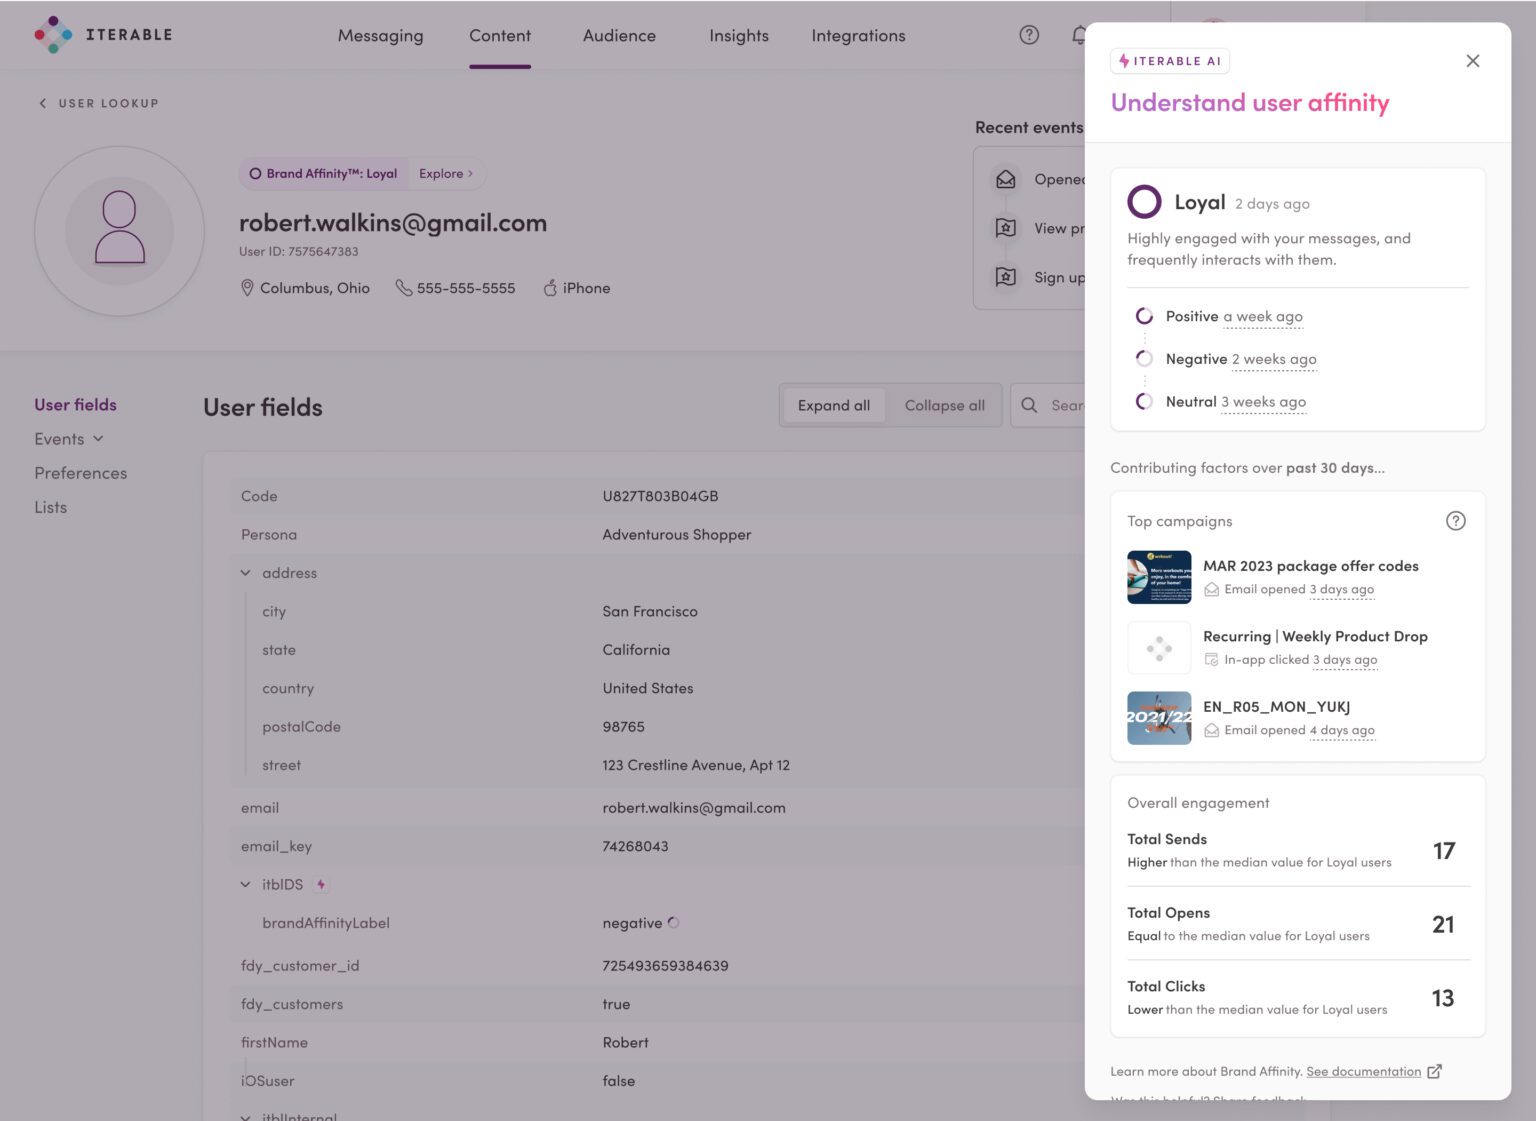Click the Total Sends value 17
The width and height of the screenshot is (1536, 1121).
pyautogui.click(x=1444, y=851)
